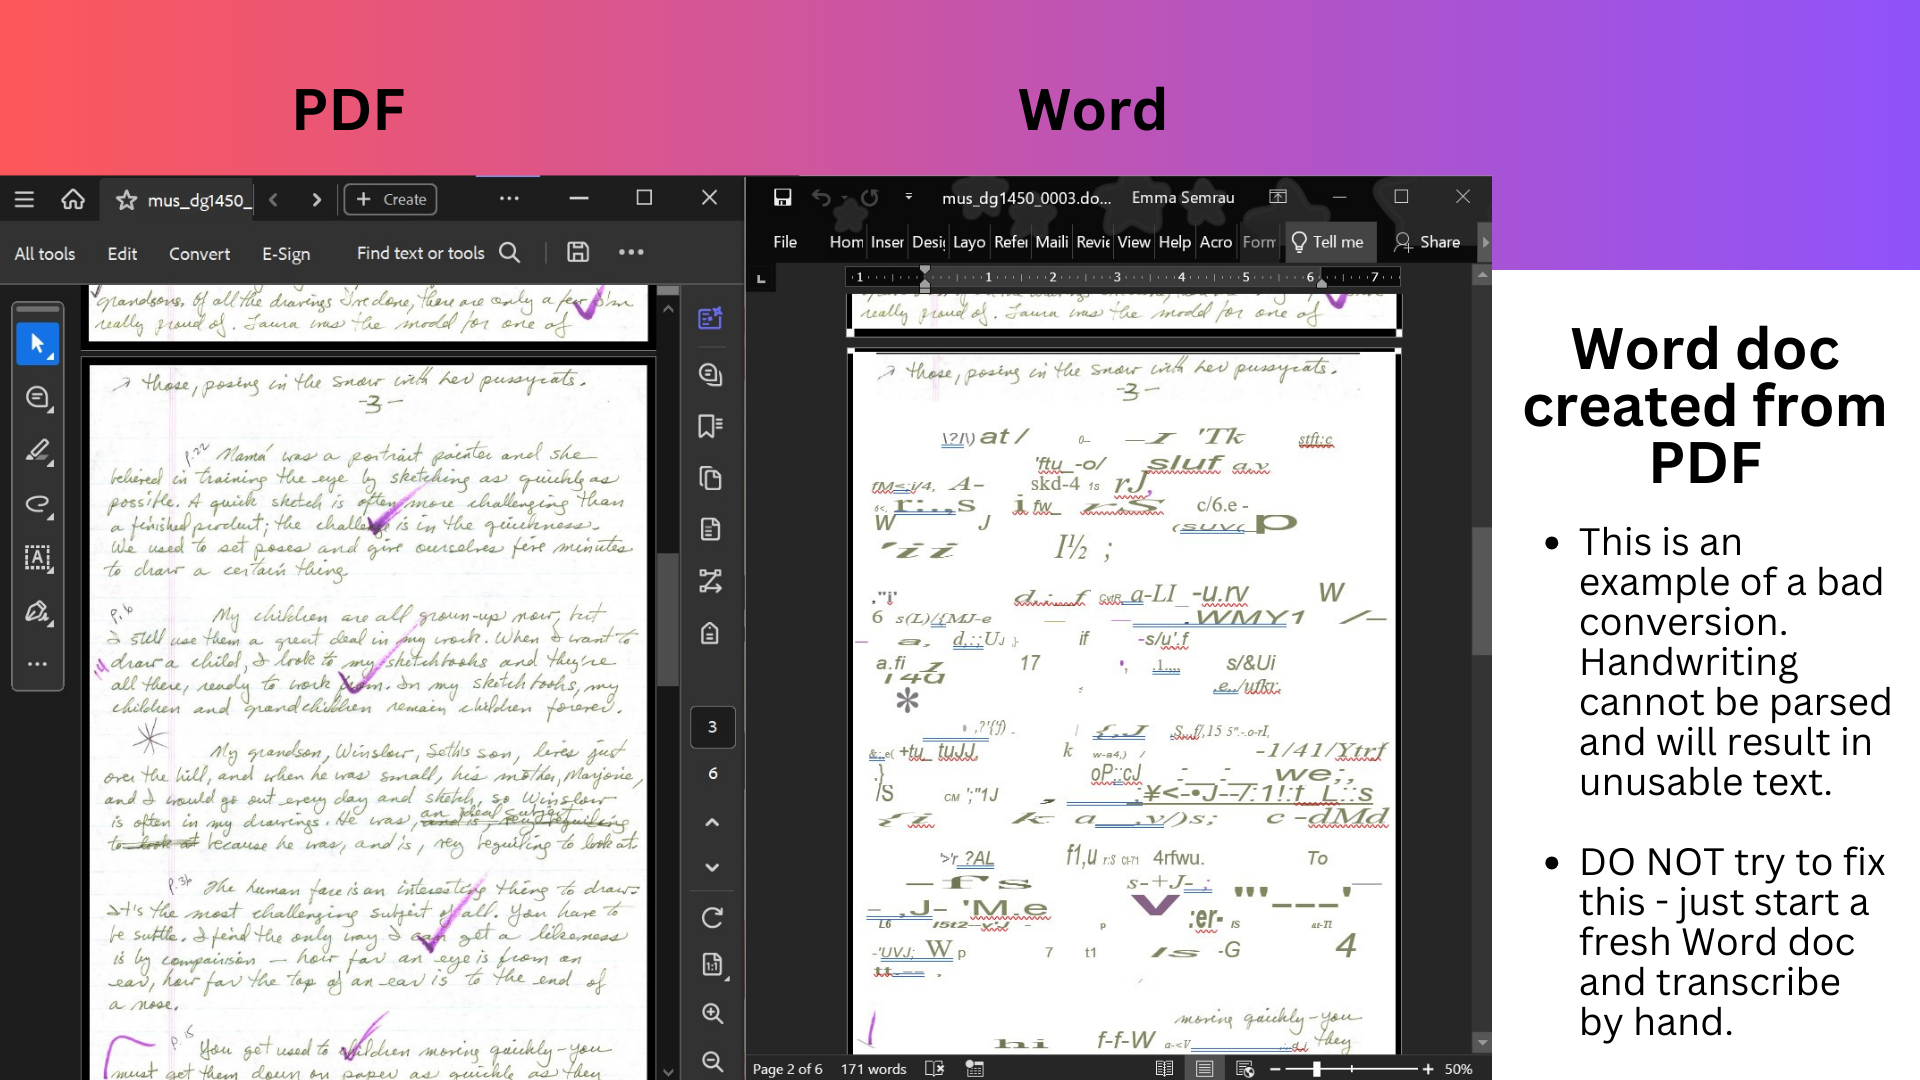Click the zoom in magnifier icon
This screenshot has width=1920, height=1080.
click(x=712, y=1013)
